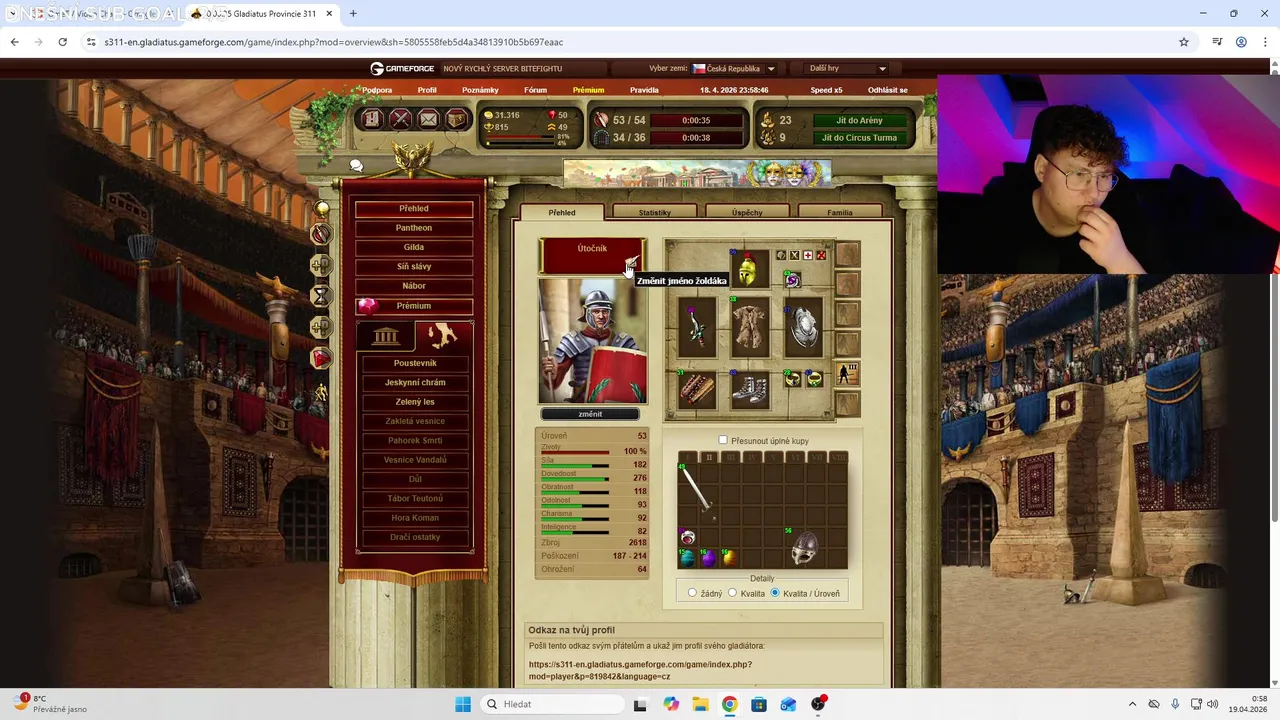The height and width of the screenshot is (720, 1280).
Task: Click the hourglass side bar icon
Action: click(320, 296)
